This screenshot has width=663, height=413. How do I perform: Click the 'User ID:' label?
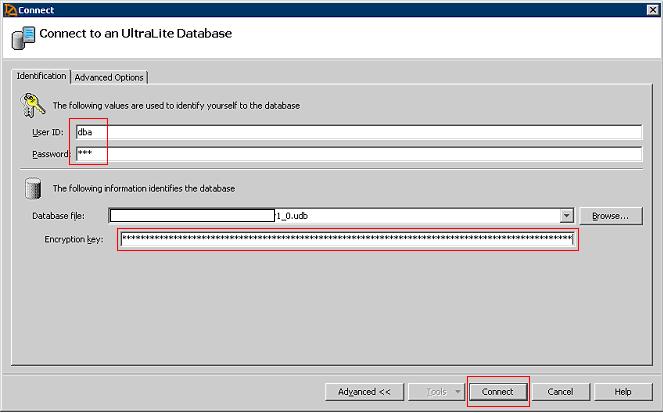tap(48, 132)
